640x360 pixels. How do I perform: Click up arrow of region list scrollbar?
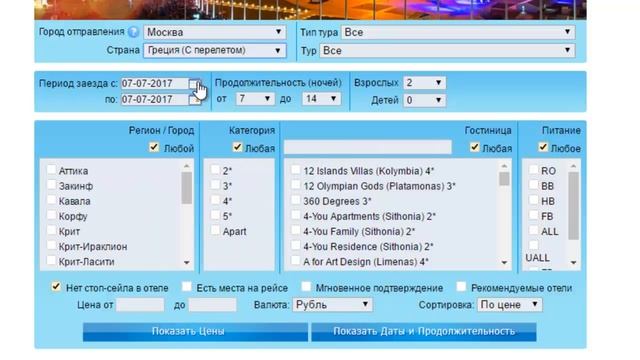(187, 166)
